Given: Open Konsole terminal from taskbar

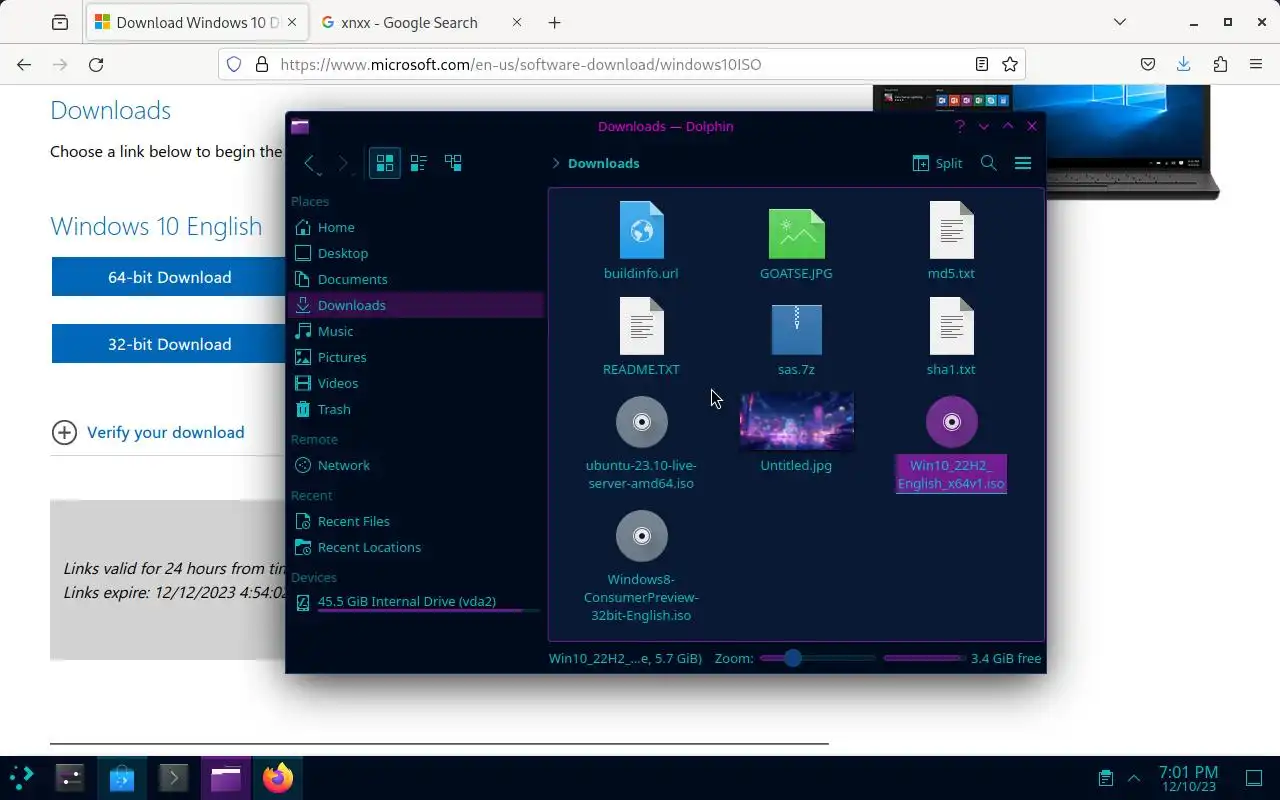Looking at the screenshot, I should [x=174, y=777].
